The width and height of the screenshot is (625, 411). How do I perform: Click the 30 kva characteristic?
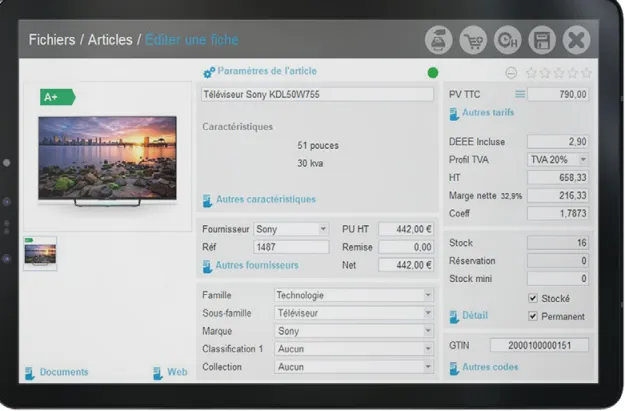click(x=310, y=163)
